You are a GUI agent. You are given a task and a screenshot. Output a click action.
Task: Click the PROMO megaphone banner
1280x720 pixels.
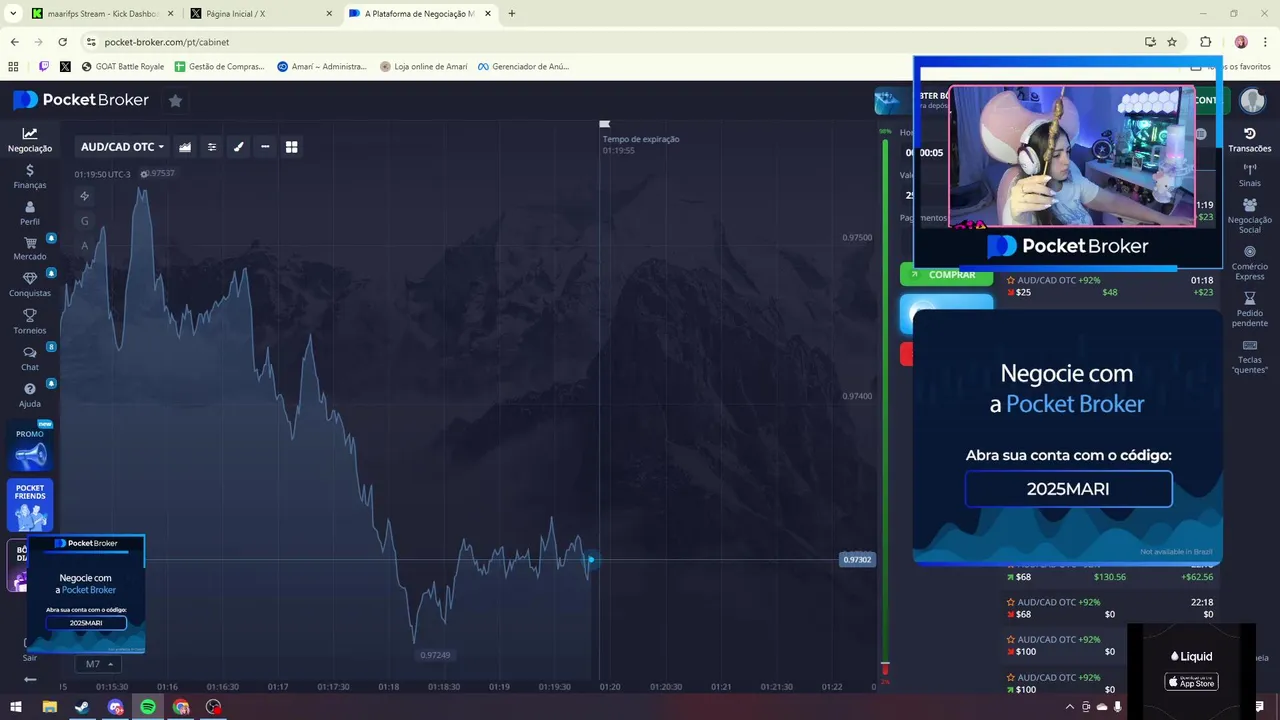click(30, 447)
